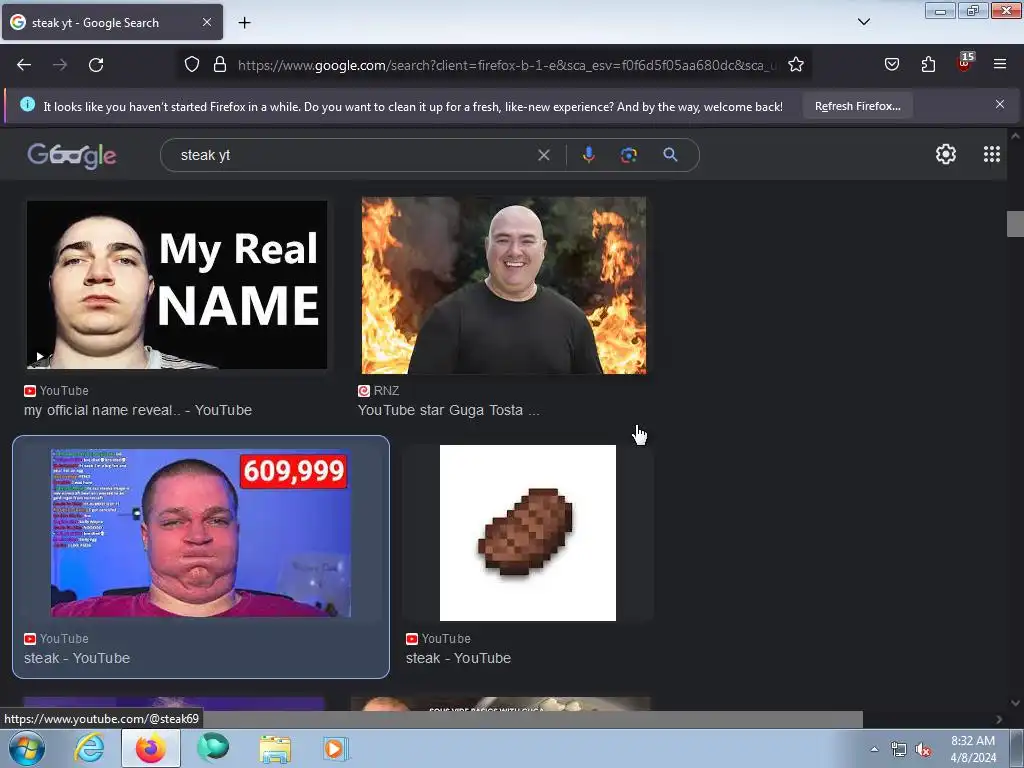Open the Minecraft steak pixel image
This screenshot has height=768, width=1024.
click(528, 533)
